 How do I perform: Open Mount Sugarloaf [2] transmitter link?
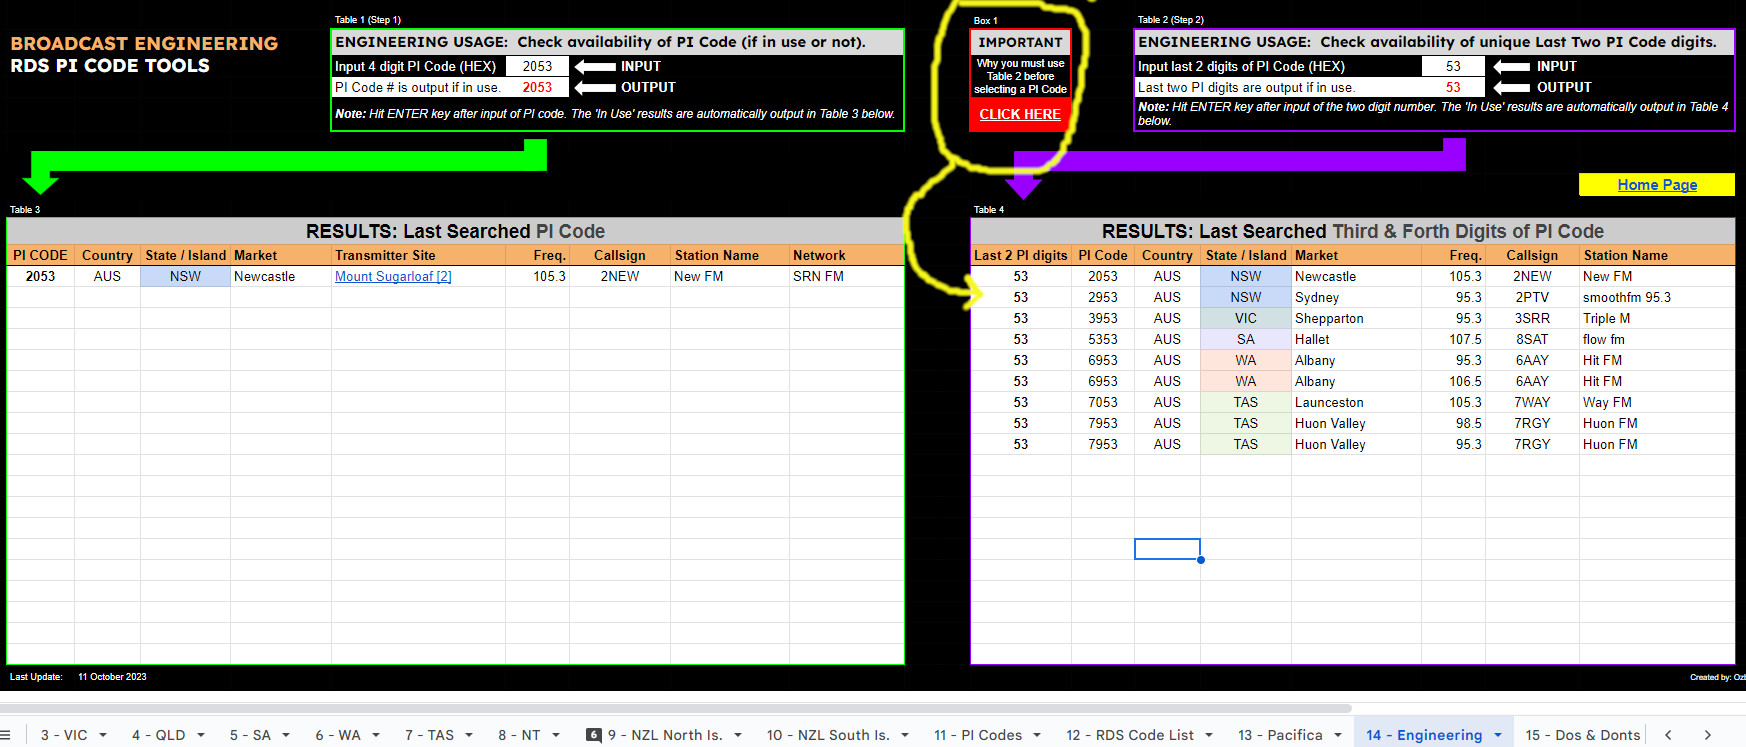click(393, 277)
